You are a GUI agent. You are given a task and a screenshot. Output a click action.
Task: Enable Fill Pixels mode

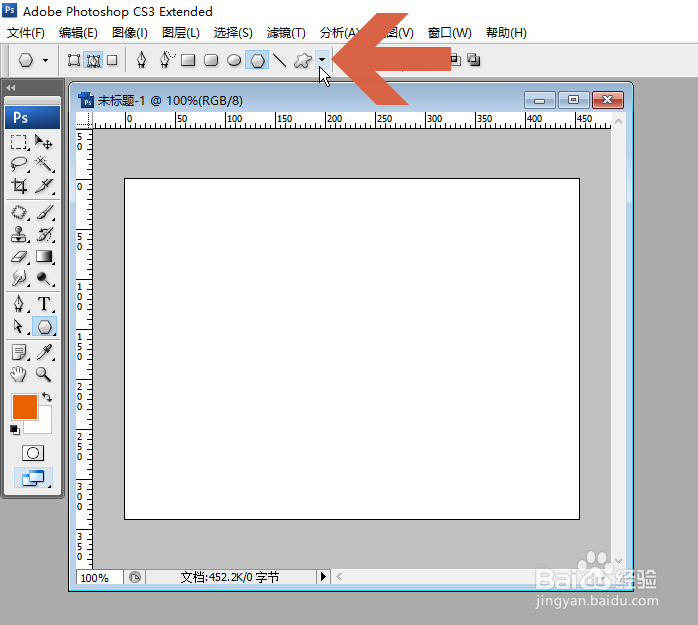[x=112, y=60]
